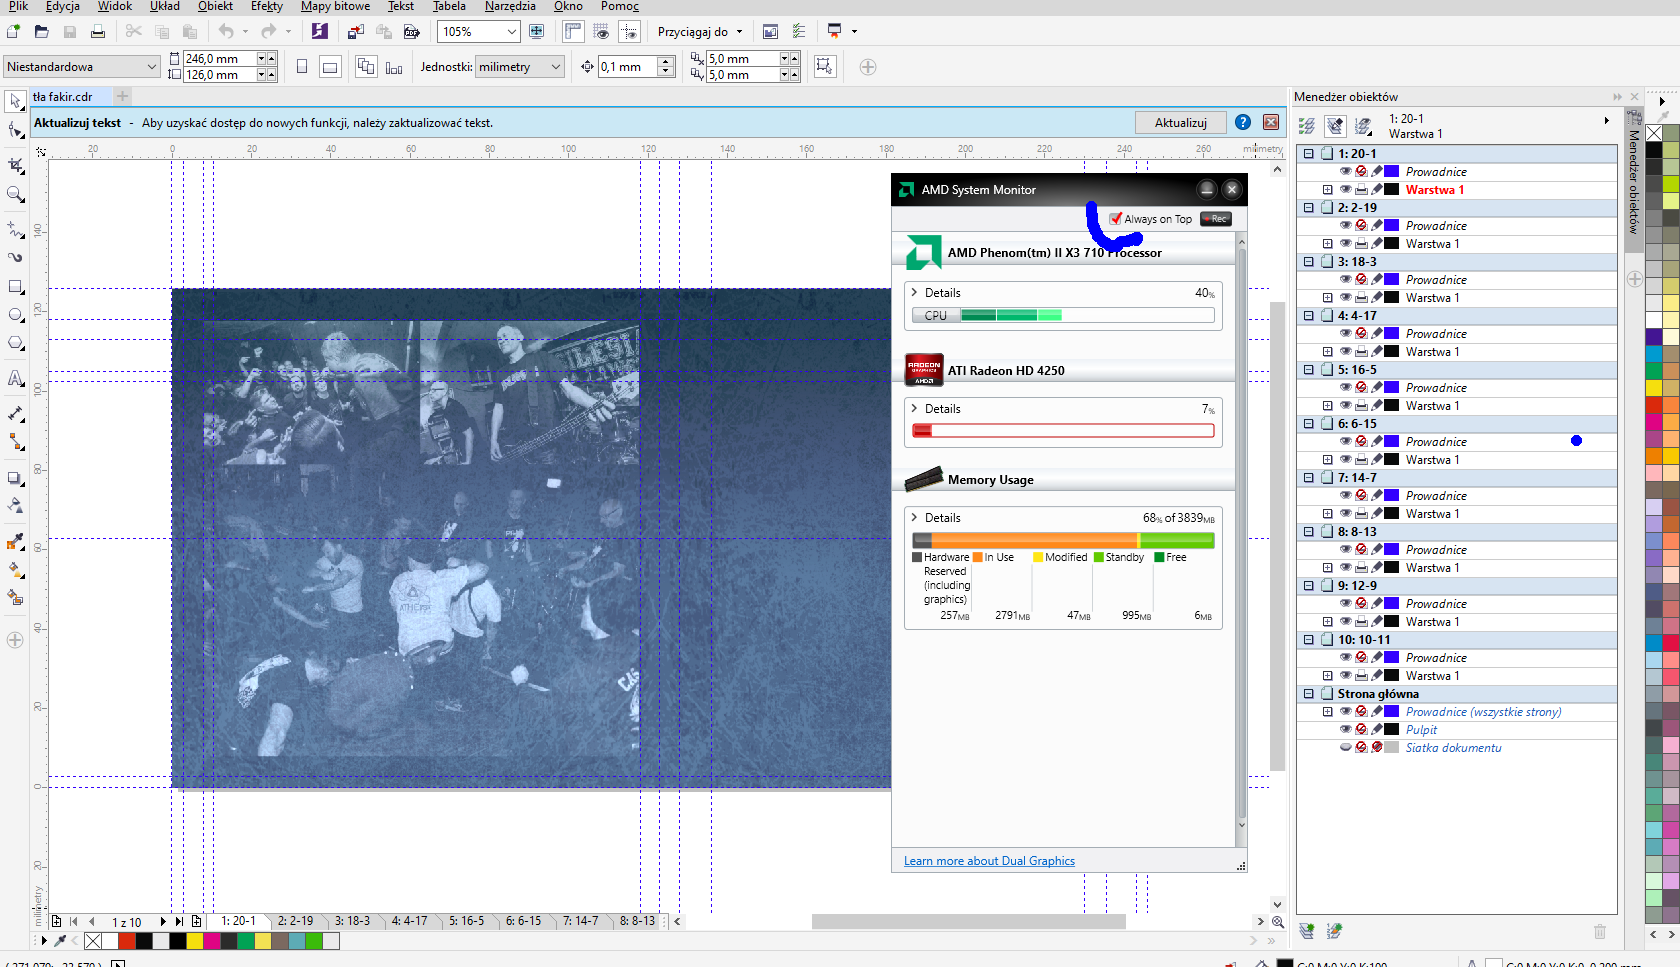
Task: Select the Zoom tool magnifier
Action: tap(15, 194)
